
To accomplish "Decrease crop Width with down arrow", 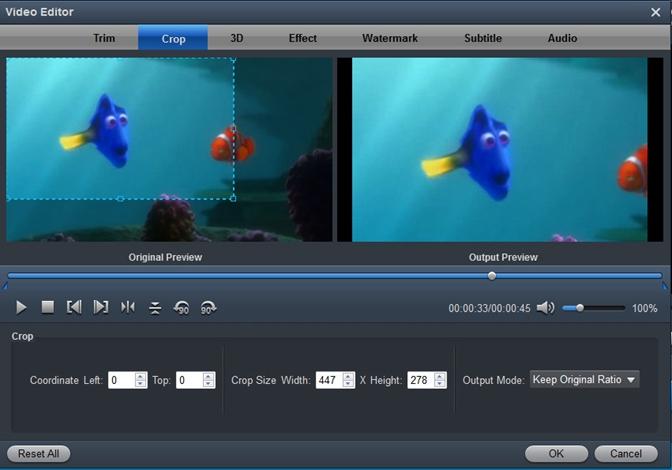I will 348,384.
